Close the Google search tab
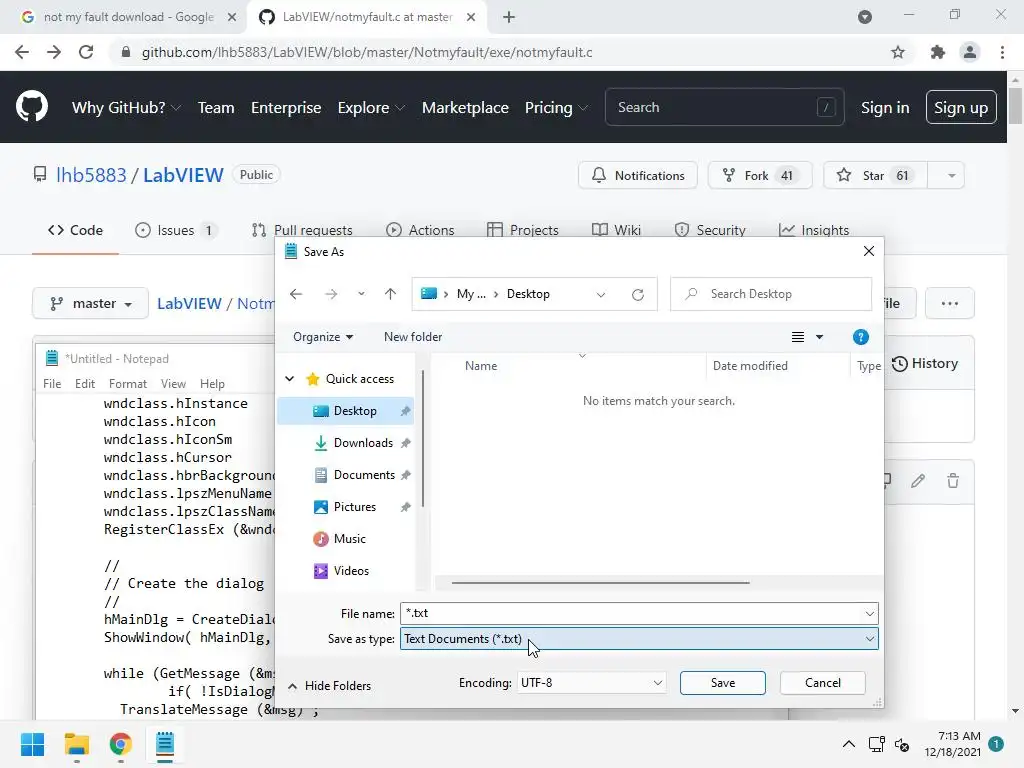The height and width of the screenshot is (768, 1024). tap(232, 17)
